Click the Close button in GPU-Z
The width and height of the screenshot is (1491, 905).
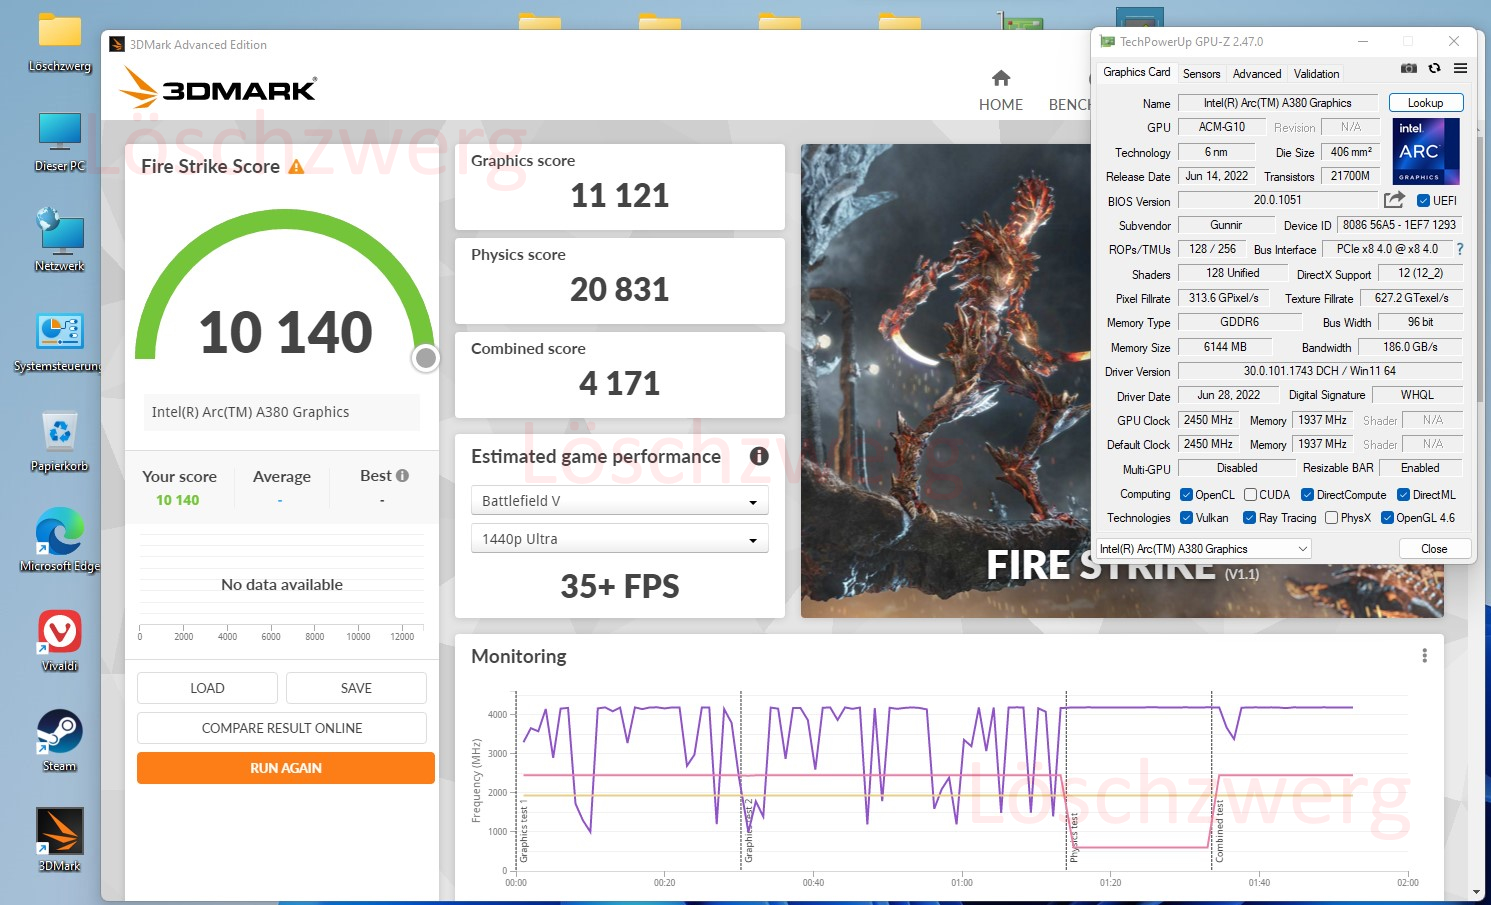(x=1434, y=549)
